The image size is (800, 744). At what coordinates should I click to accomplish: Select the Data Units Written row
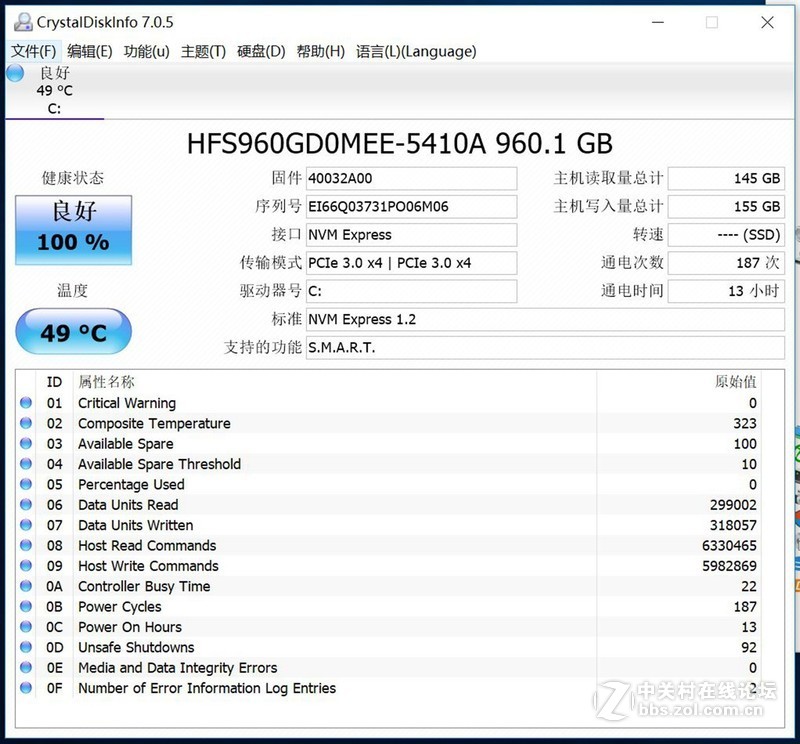tap(136, 525)
